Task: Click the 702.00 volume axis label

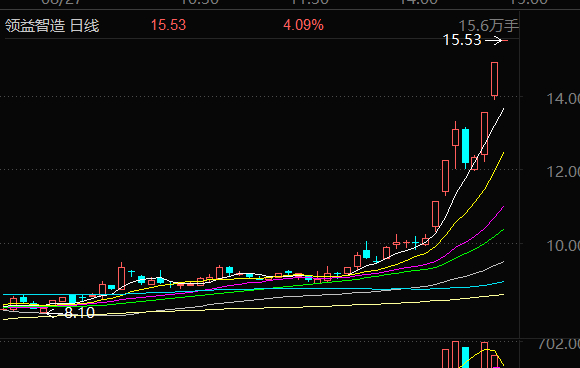Action: [559, 344]
